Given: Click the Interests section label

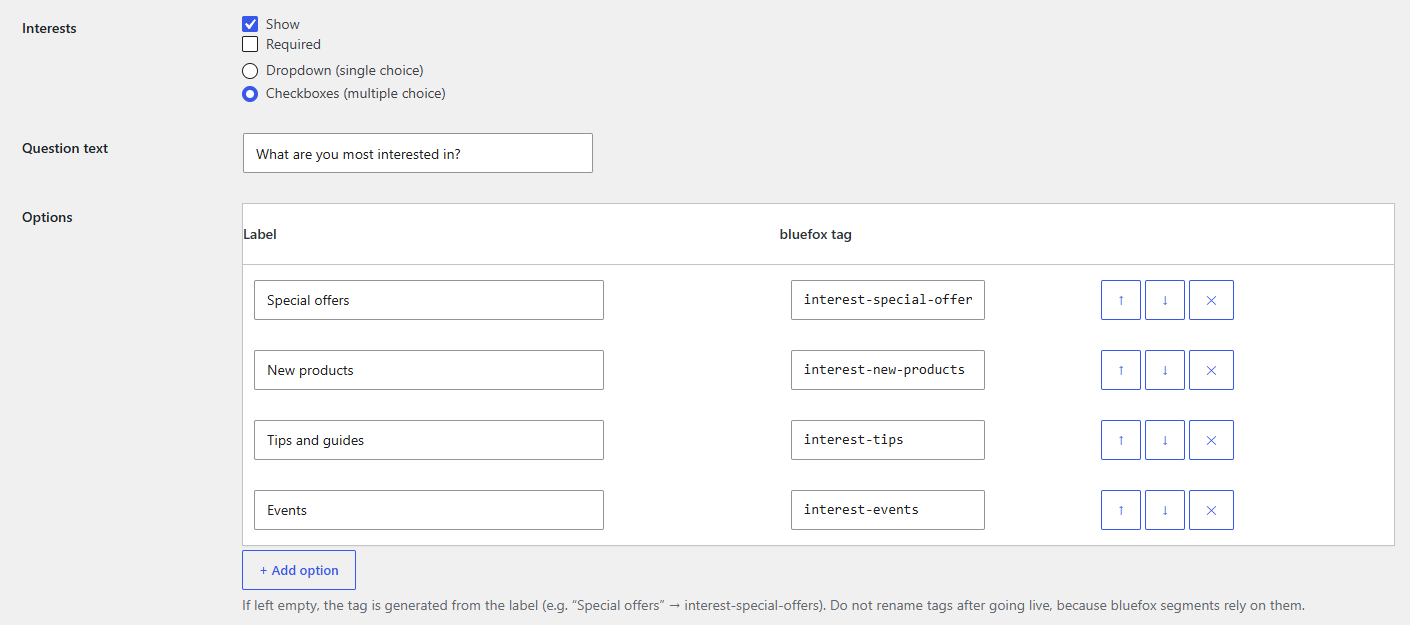Looking at the screenshot, I should point(49,29).
